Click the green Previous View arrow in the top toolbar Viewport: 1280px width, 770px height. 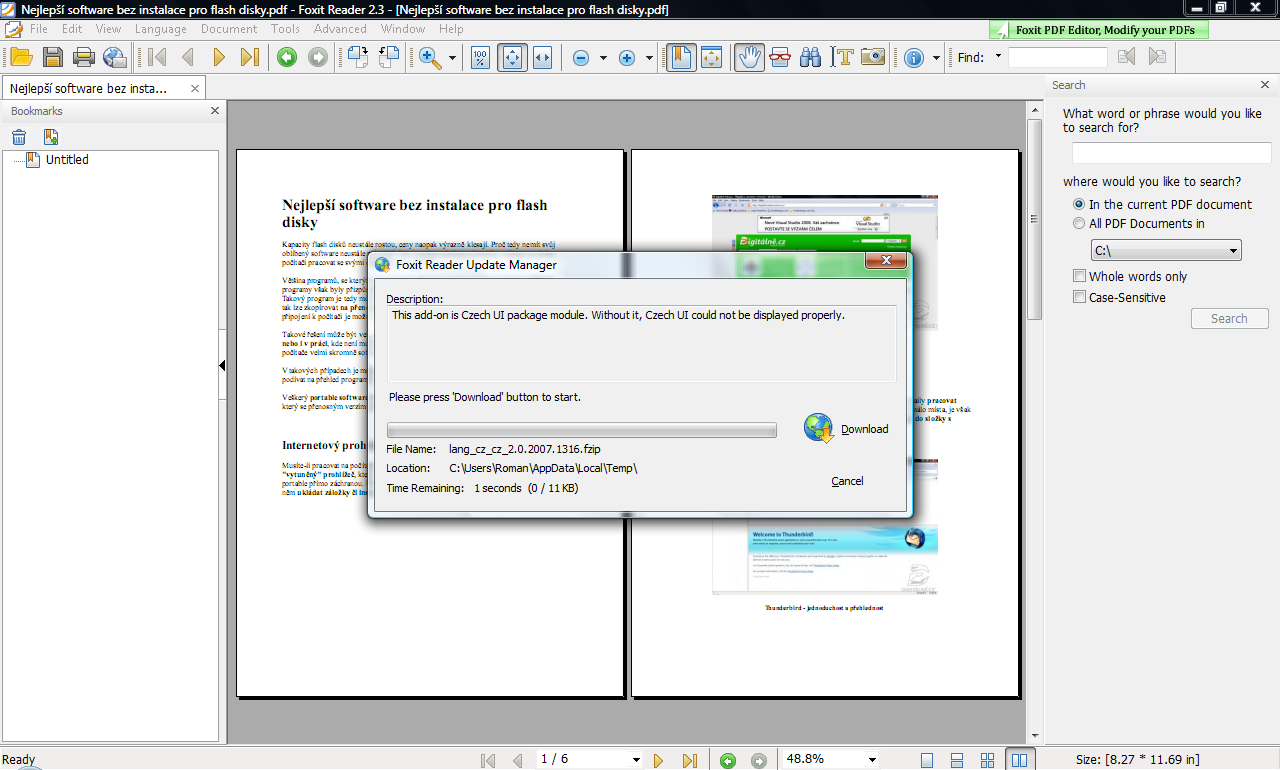click(287, 57)
